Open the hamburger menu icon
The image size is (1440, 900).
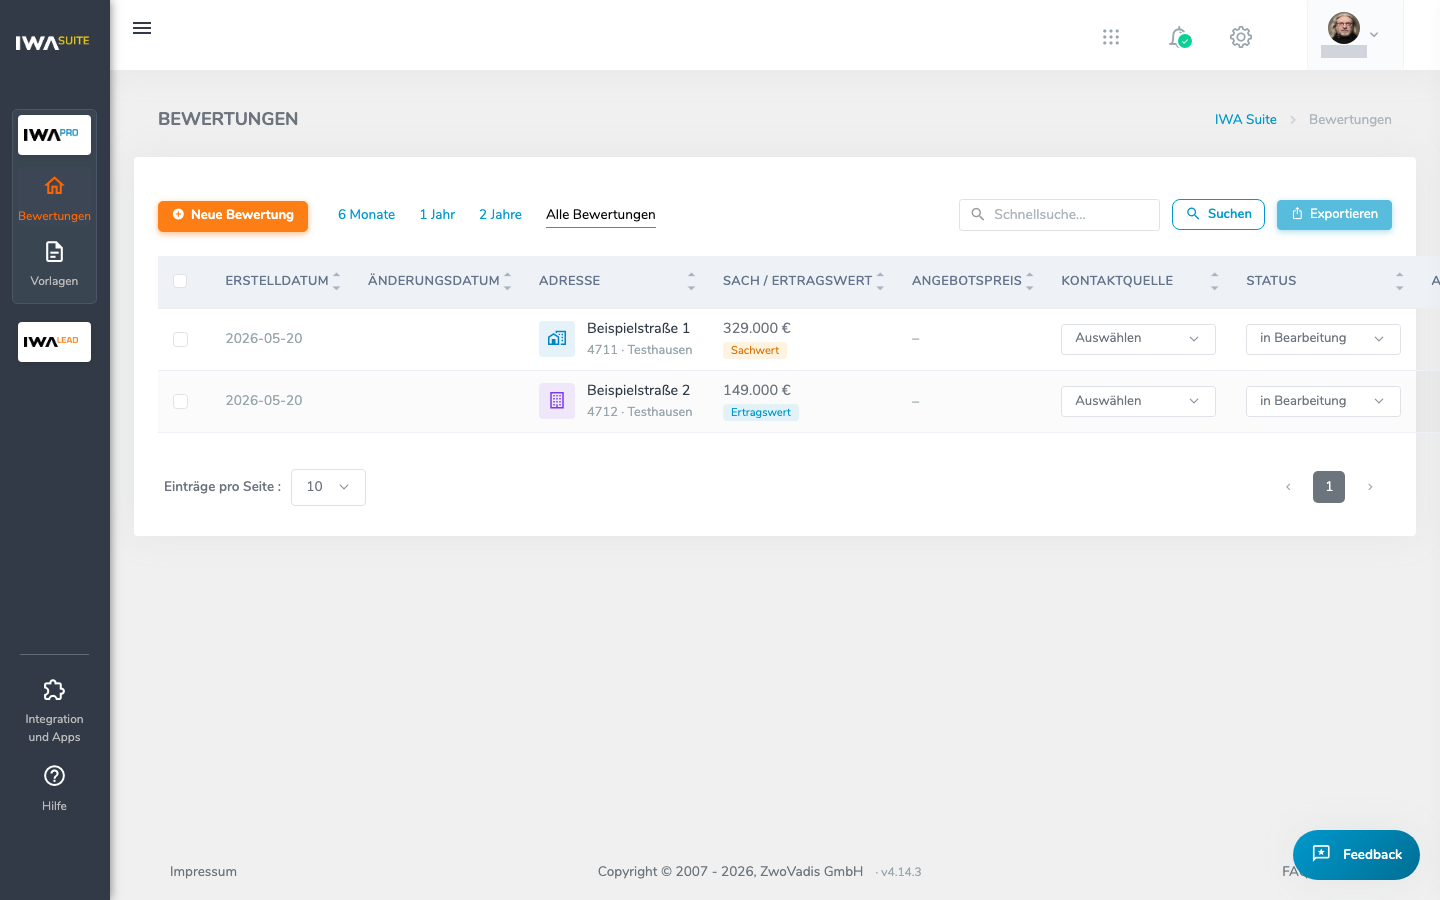(142, 28)
